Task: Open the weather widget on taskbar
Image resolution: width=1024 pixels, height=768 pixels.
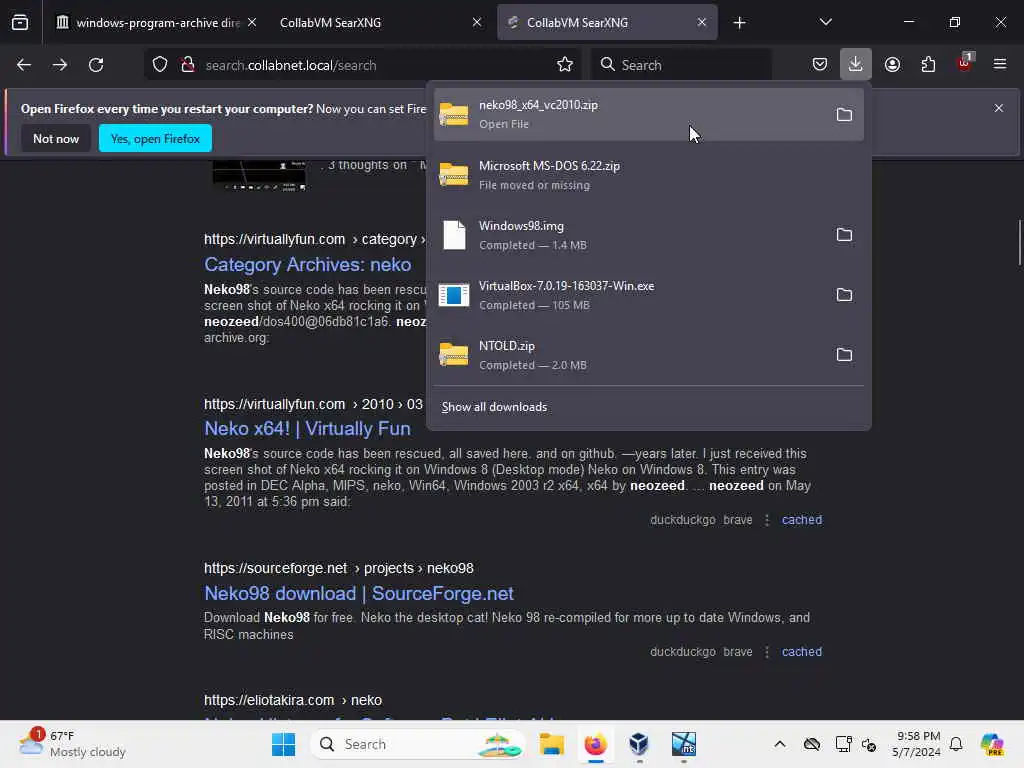Action: [x=72, y=744]
